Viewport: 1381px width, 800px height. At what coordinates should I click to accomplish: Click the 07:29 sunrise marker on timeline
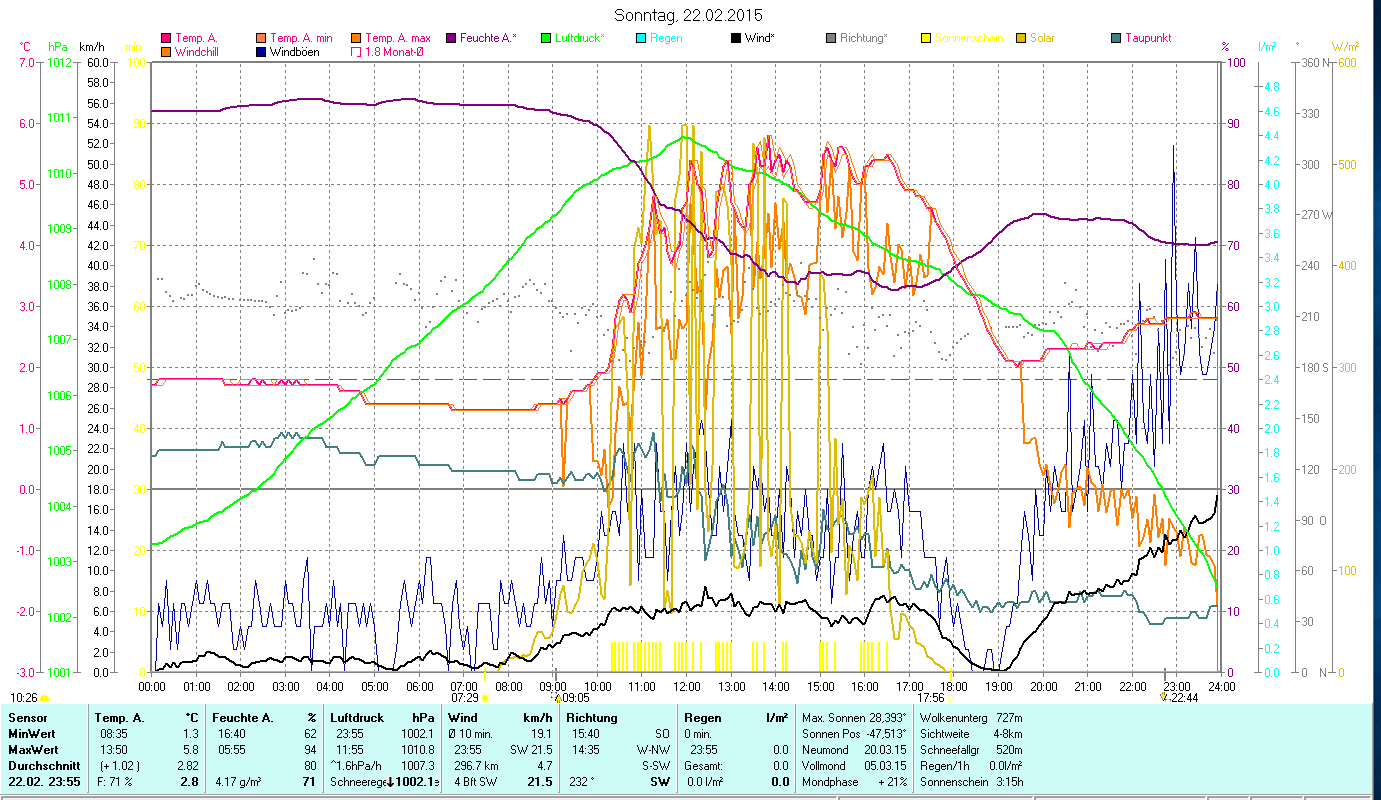coord(465,697)
